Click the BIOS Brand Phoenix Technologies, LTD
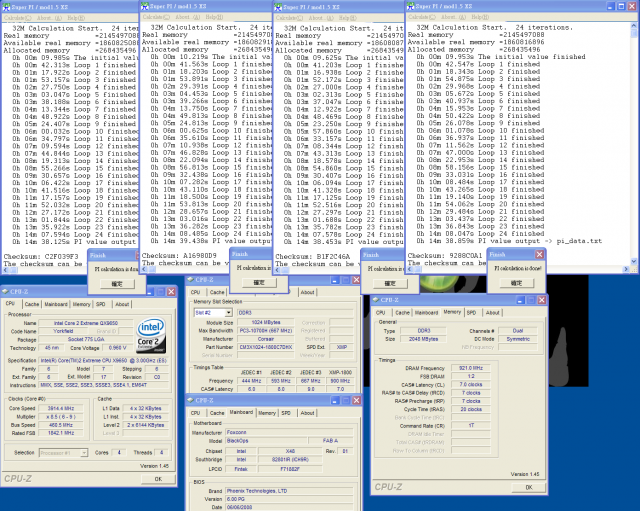This screenshot has height=511, width=640. click(289, 491)
